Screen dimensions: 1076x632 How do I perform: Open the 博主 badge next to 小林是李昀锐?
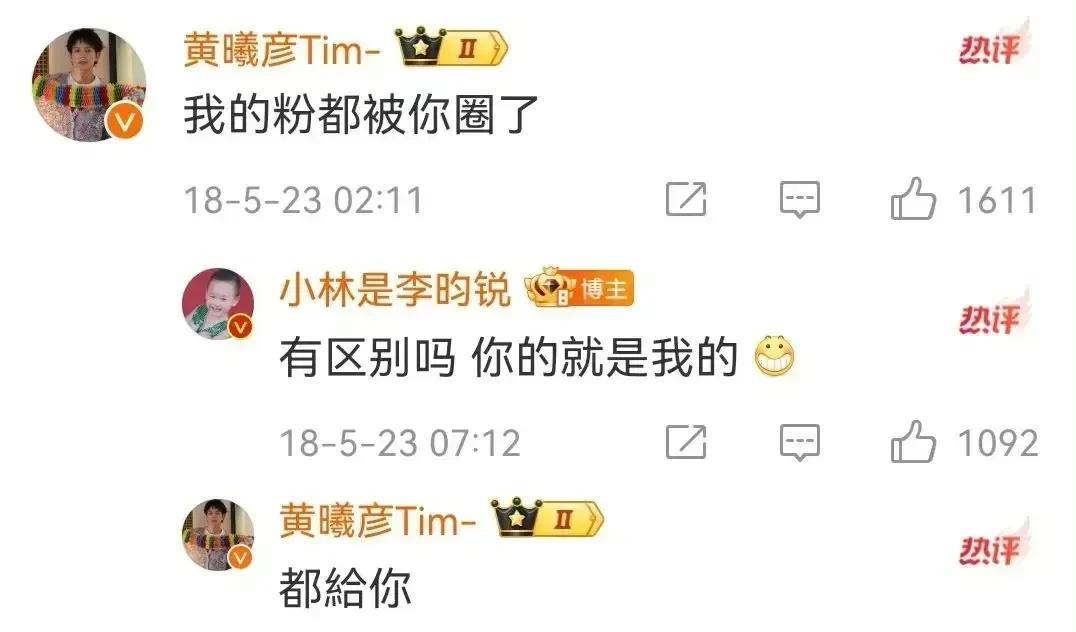pos(580,288)
